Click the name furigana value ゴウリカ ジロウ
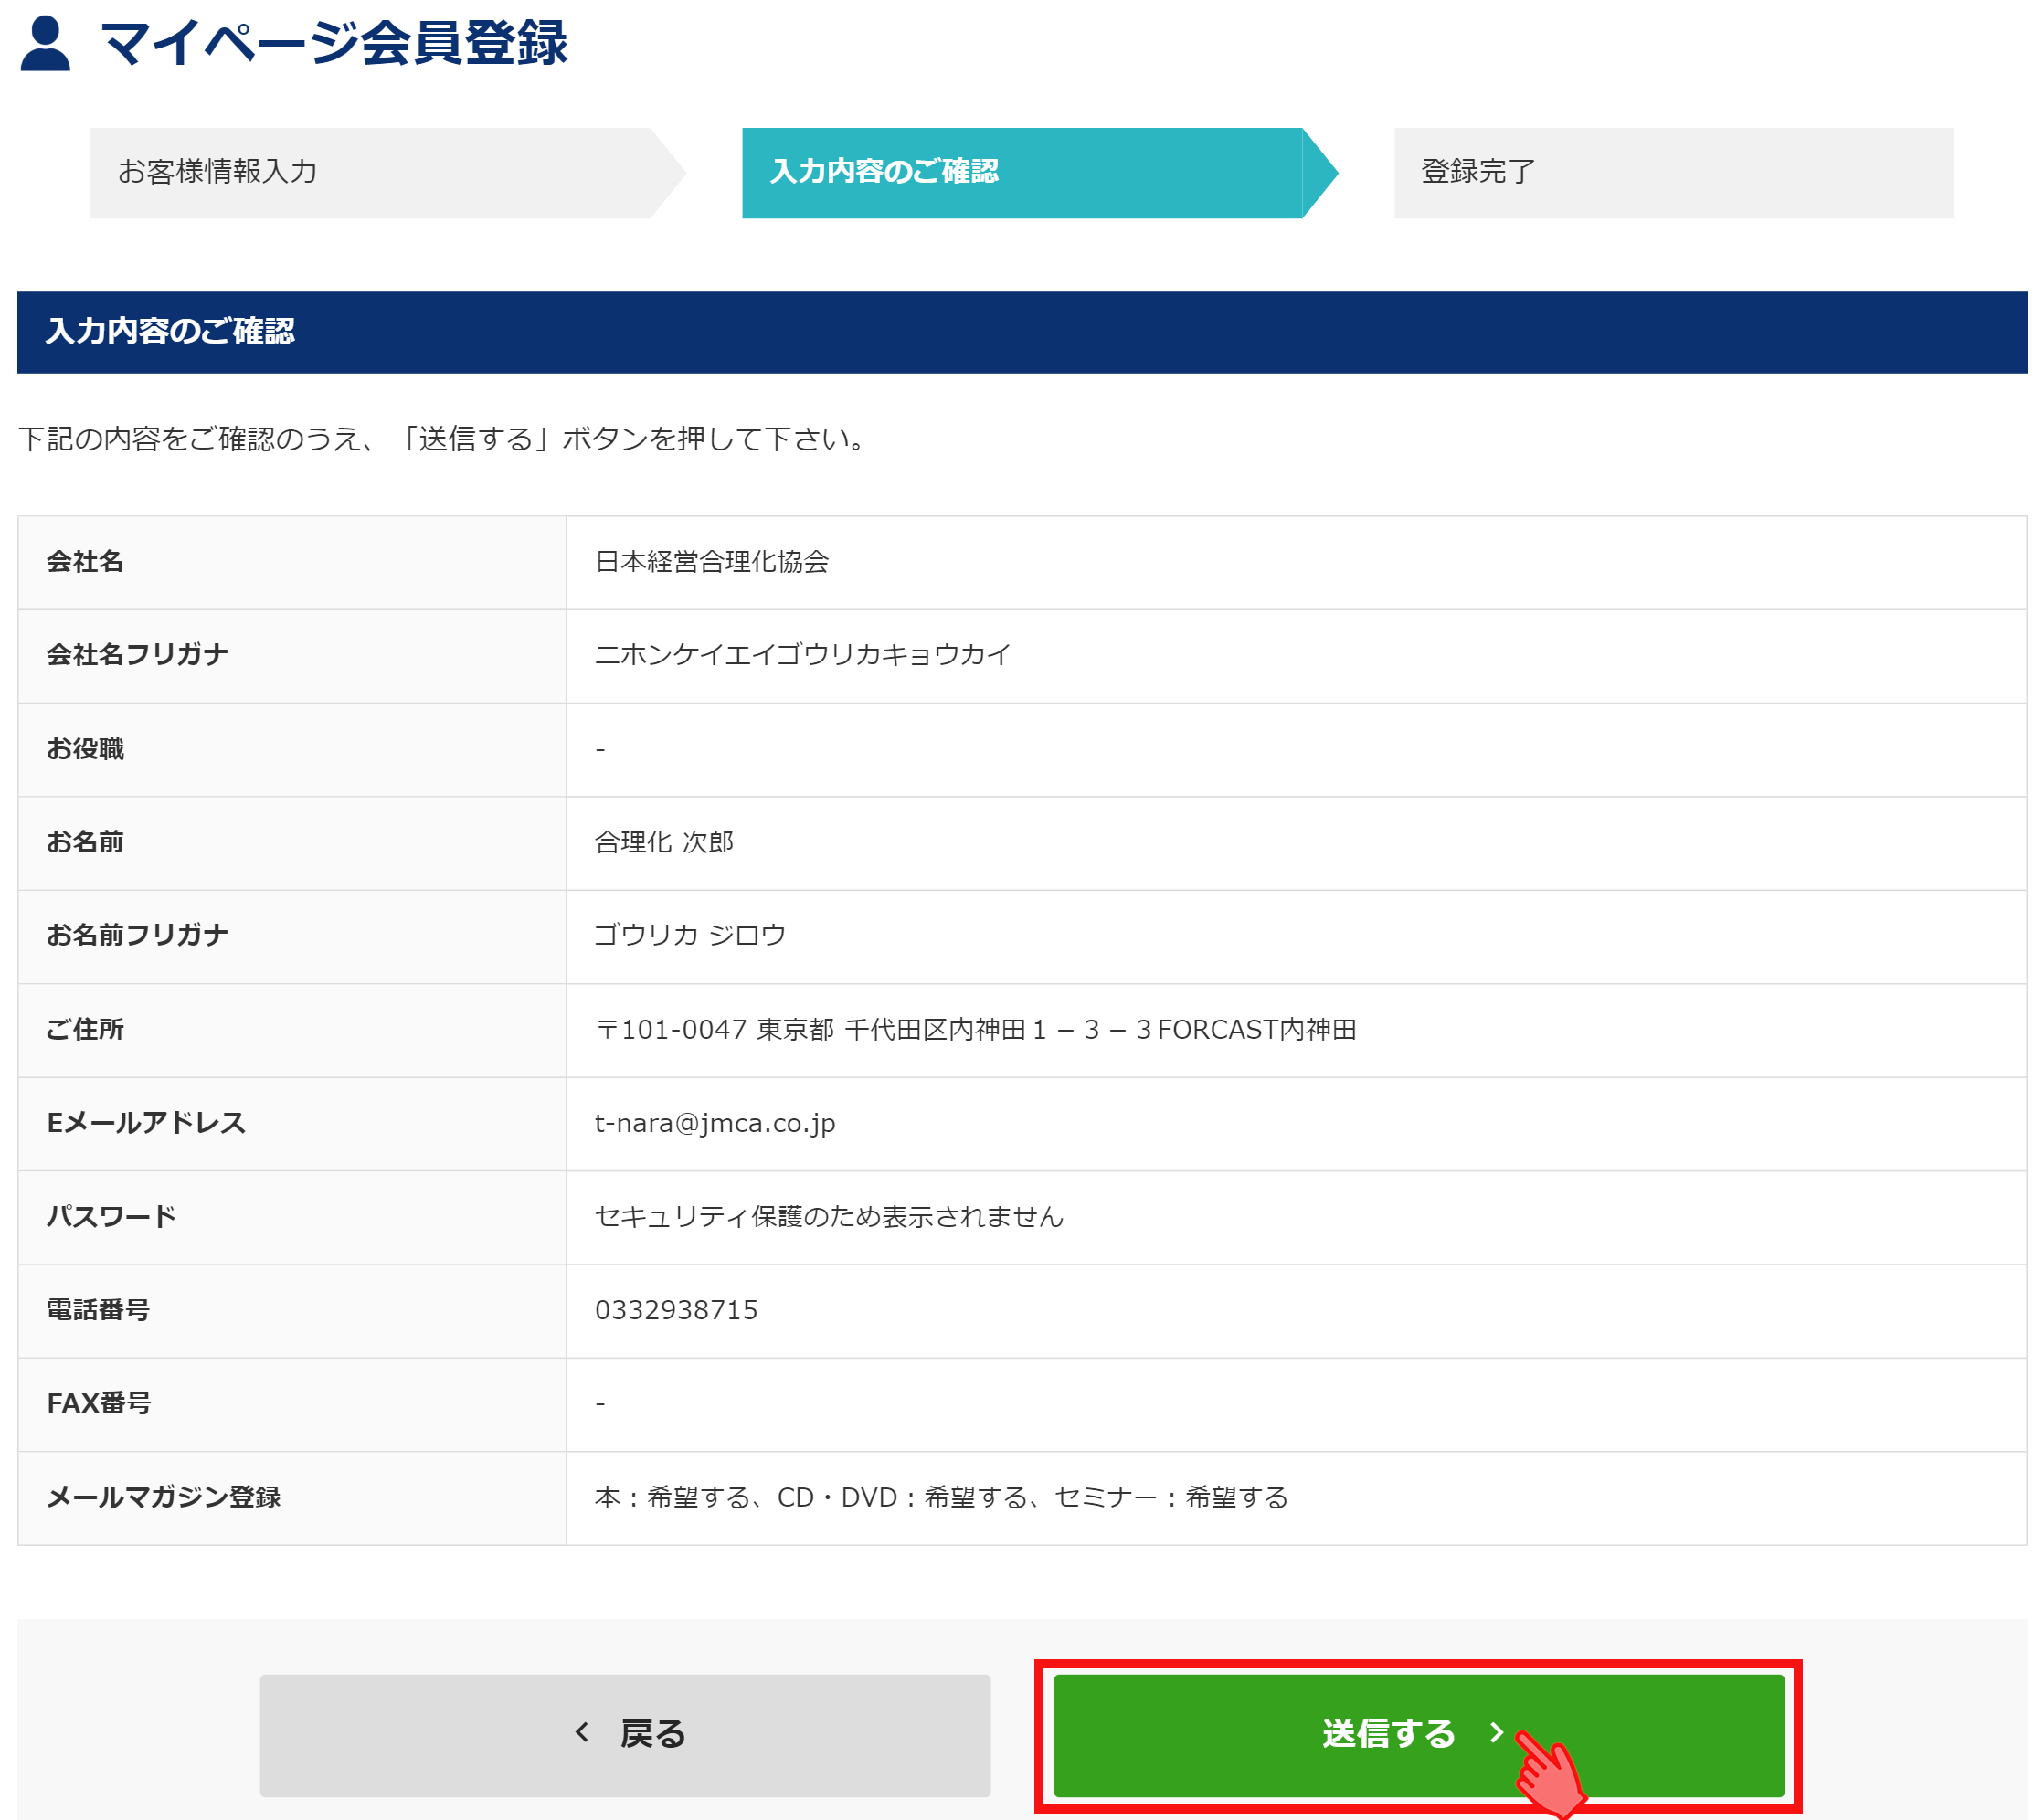Image resolution: width=2044 pixels, height=1820 pixels. click(x=690, y=935)
